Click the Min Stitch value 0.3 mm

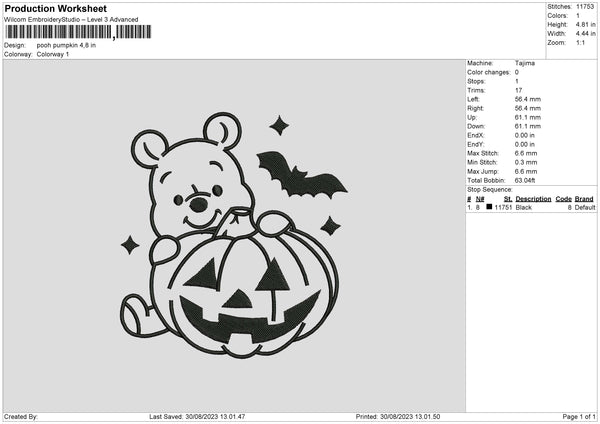(x=526, y=162)
